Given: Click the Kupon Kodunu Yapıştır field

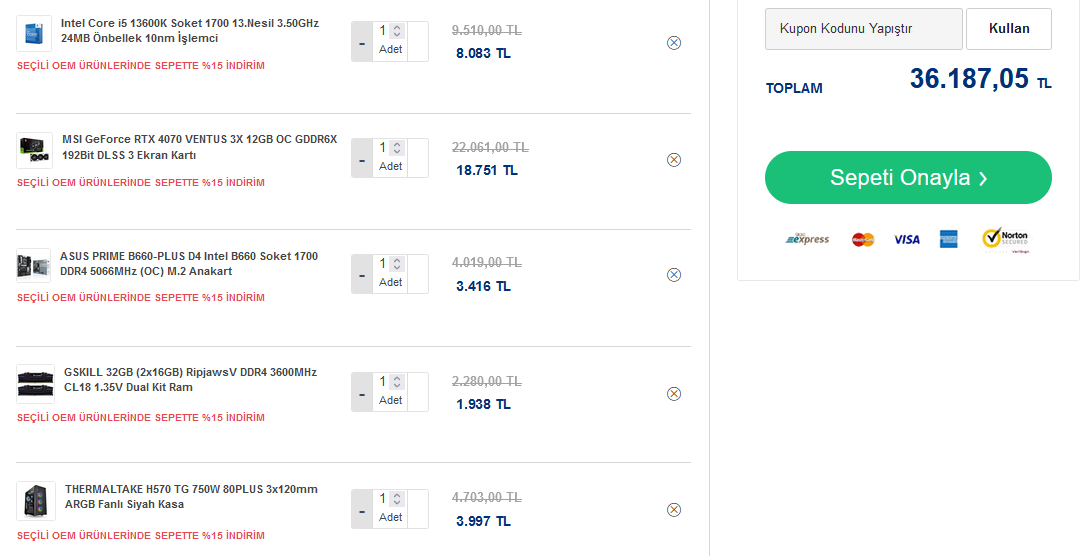Looking at the screenshot, I should click(863, 29).
